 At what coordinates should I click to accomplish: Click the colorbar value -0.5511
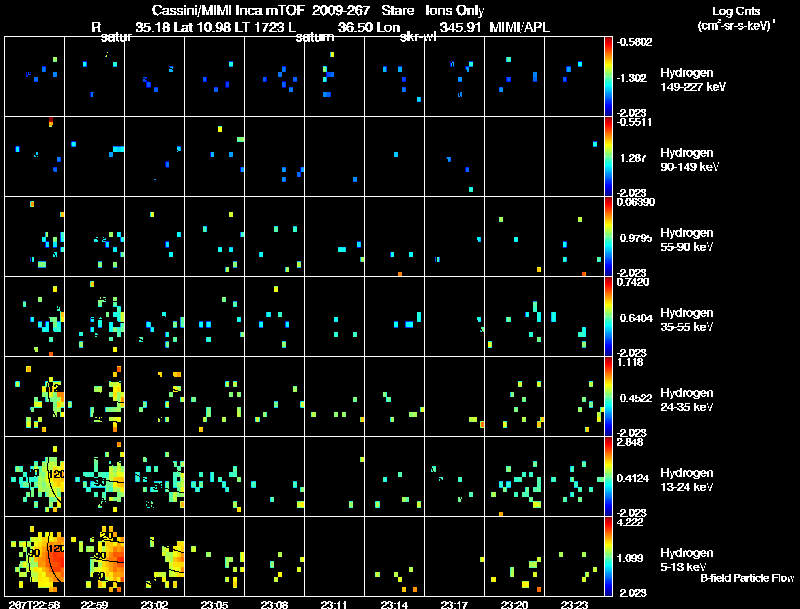(634, 122)
